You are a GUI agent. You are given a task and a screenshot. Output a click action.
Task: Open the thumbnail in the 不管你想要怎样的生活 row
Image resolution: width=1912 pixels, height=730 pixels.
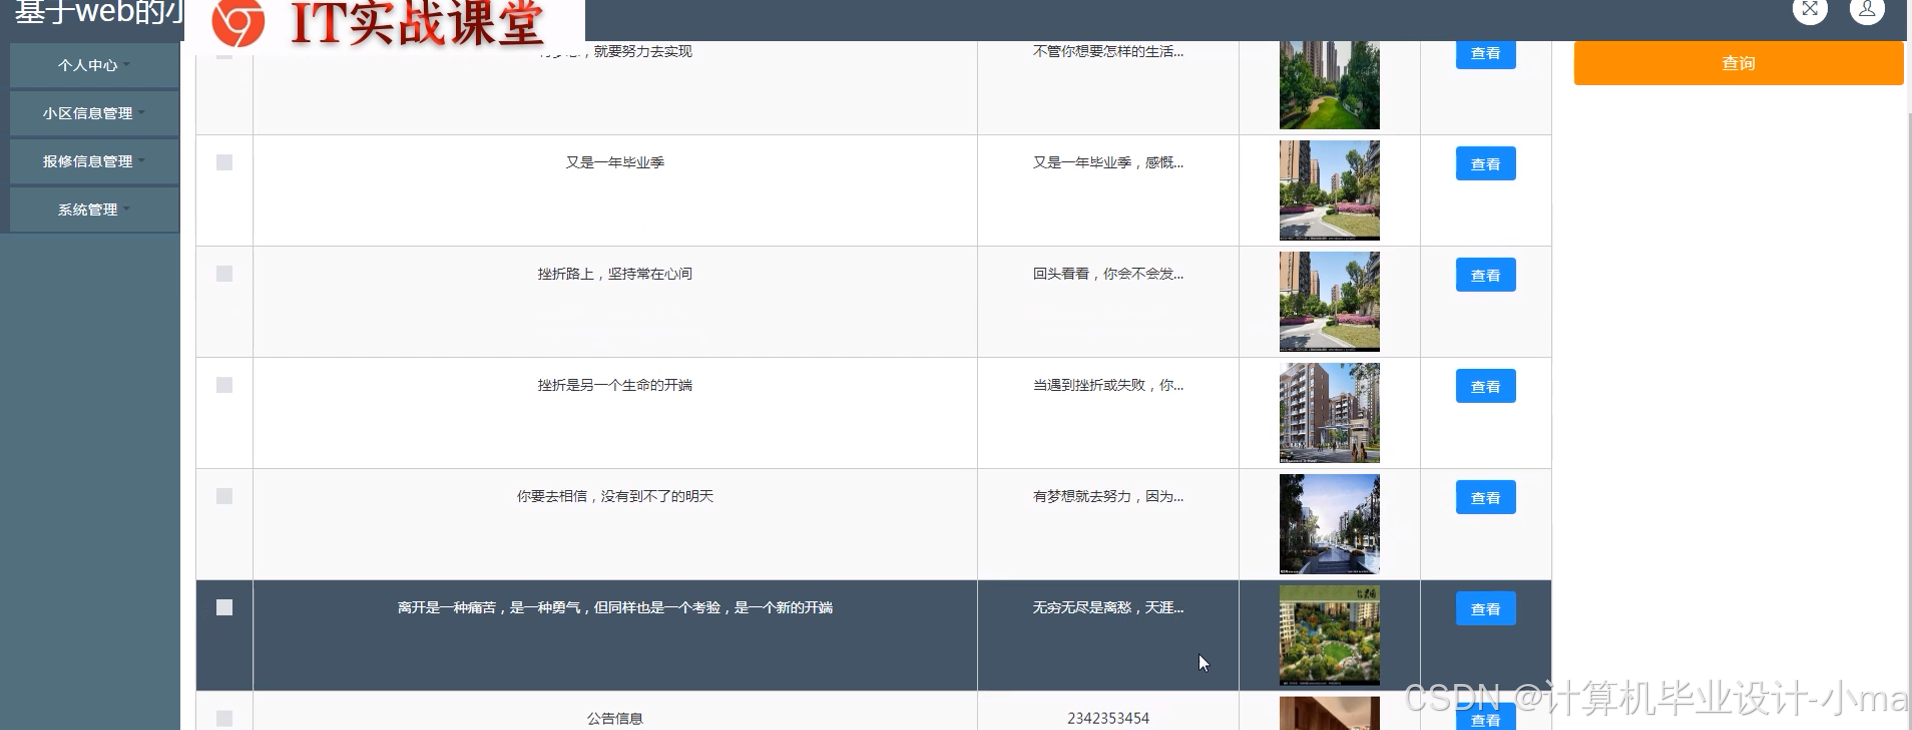[x=1329, y=85]
